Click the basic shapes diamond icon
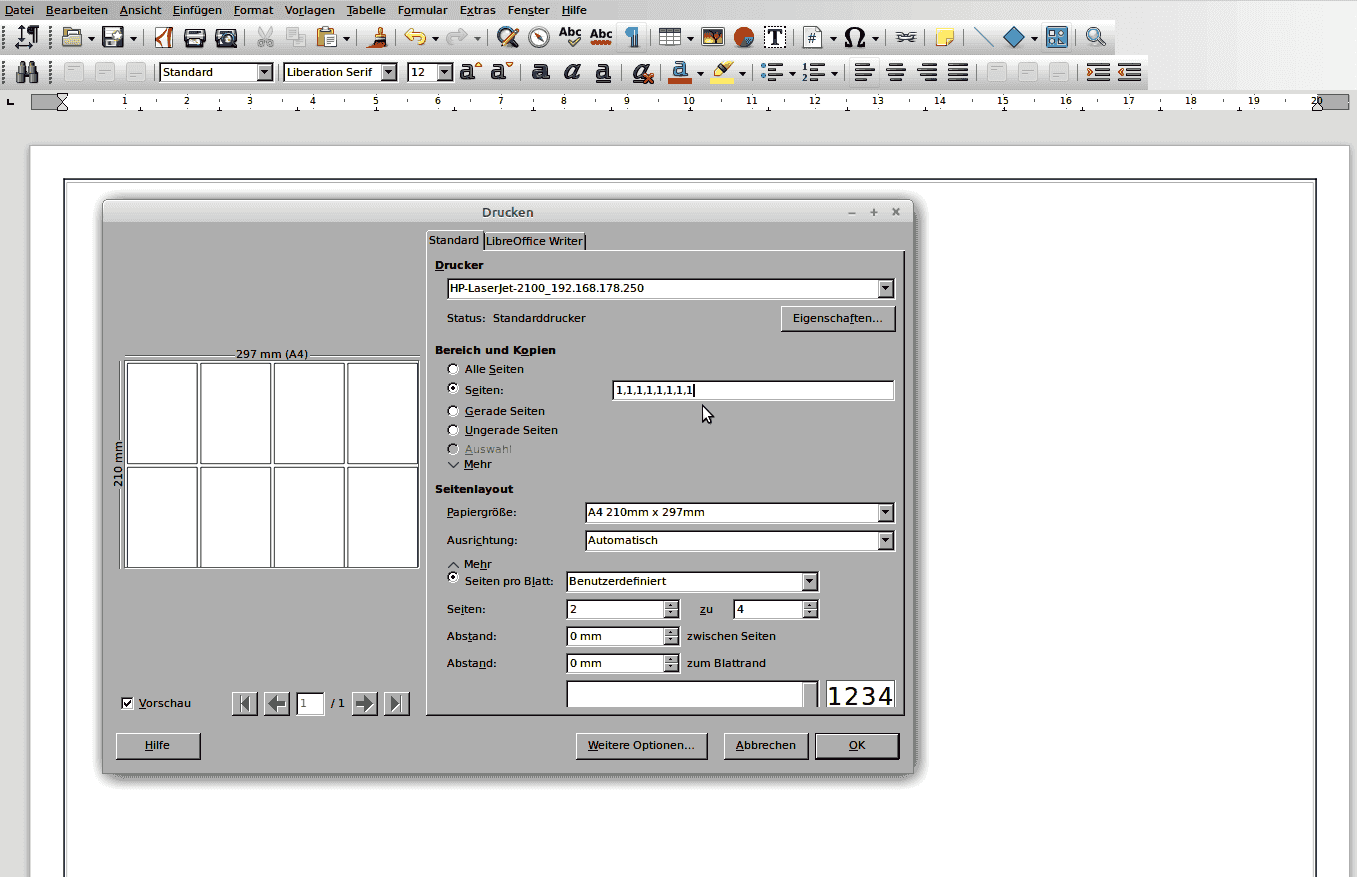Image resolution: width=1357 pixels, height=877 pixels. pos(1014,38)
